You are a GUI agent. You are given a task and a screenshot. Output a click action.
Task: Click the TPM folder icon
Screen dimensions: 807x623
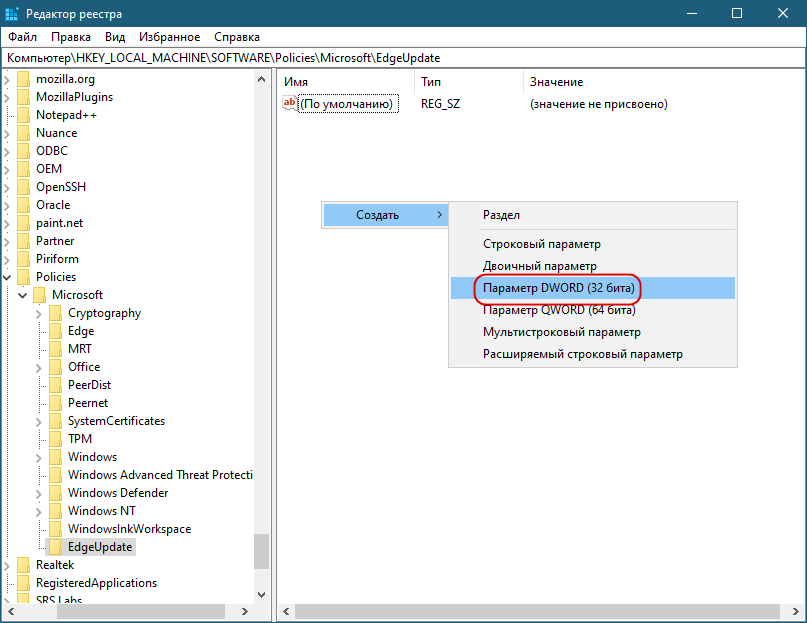pyautogui.click(x=55, y=439)
